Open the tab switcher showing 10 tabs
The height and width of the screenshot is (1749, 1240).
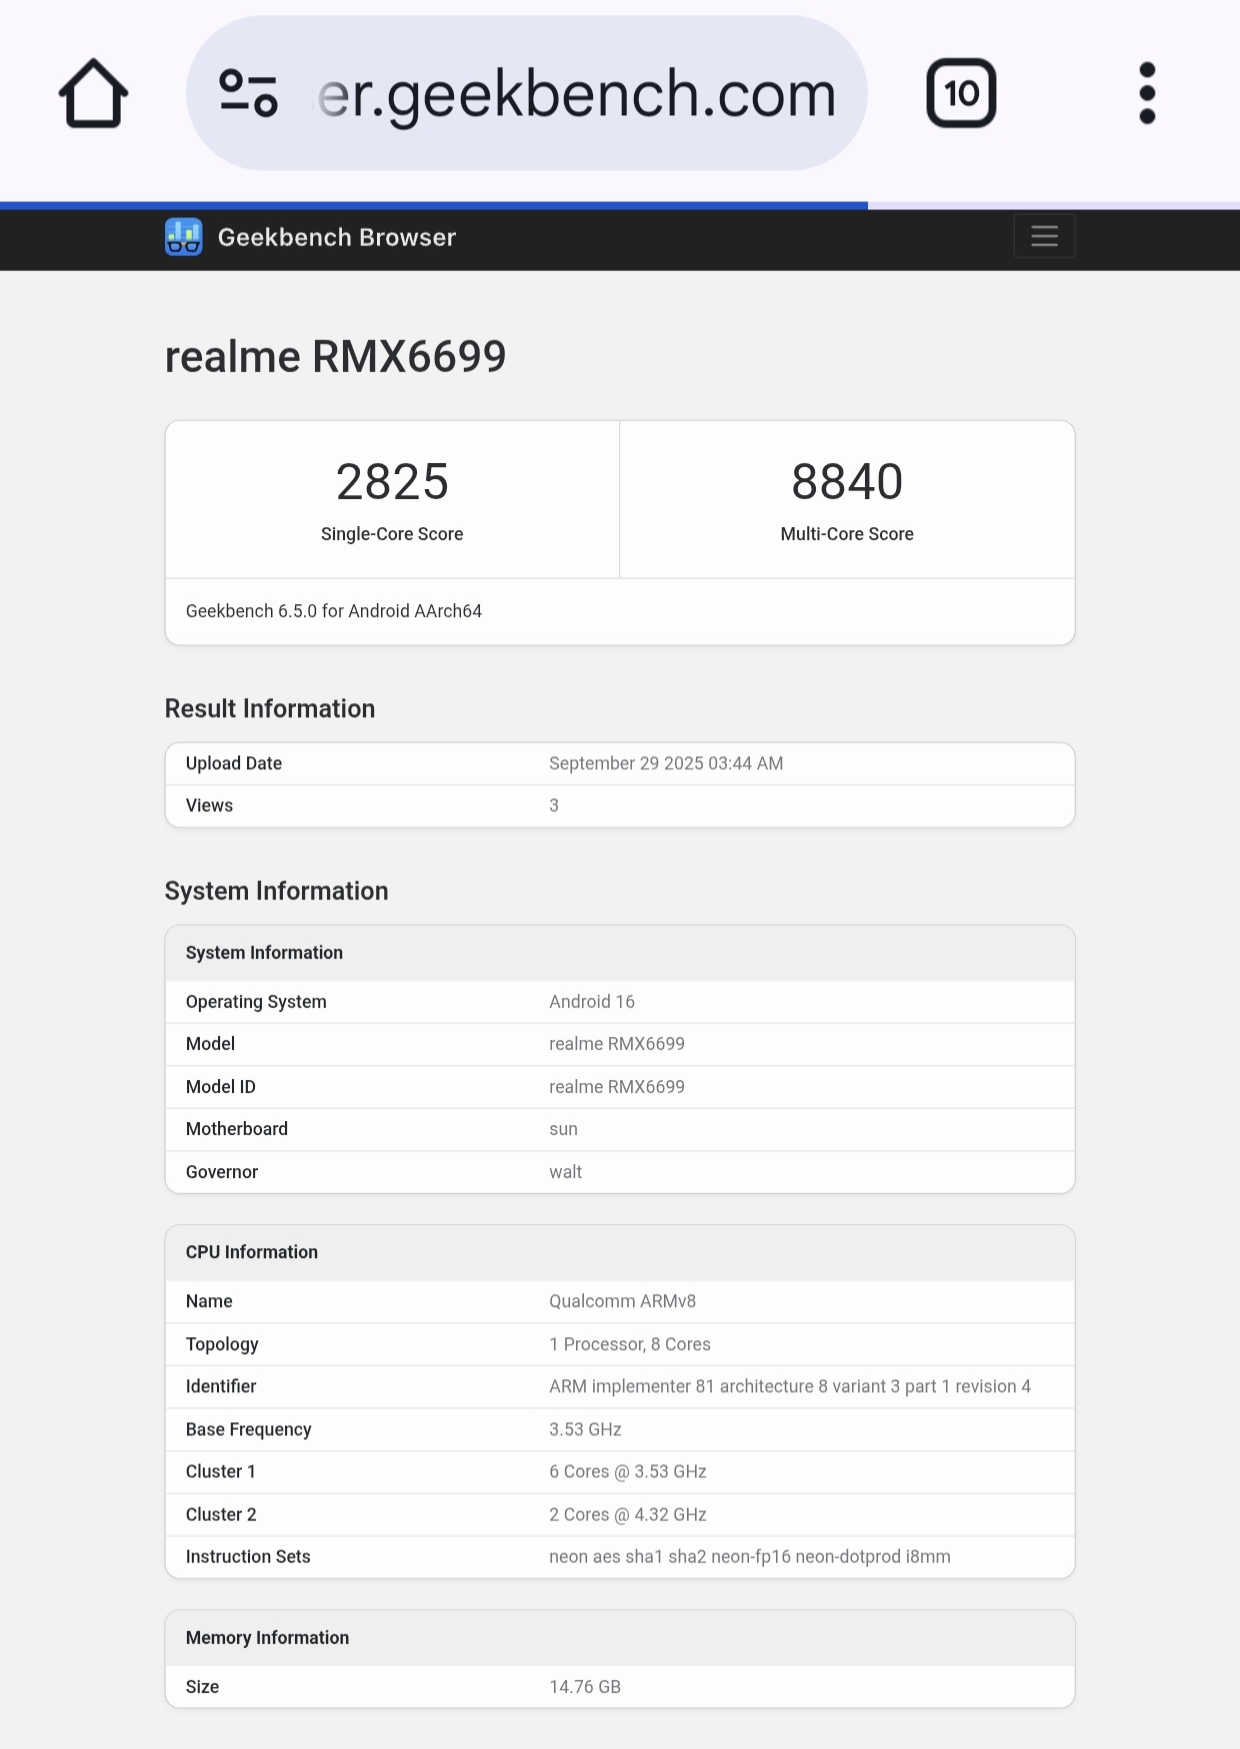point(961,94)
